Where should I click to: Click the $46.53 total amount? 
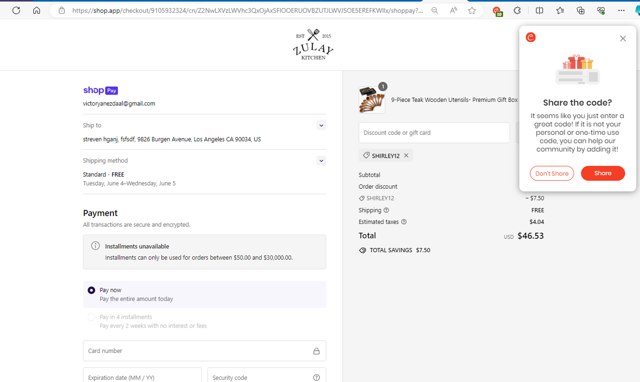530,236
